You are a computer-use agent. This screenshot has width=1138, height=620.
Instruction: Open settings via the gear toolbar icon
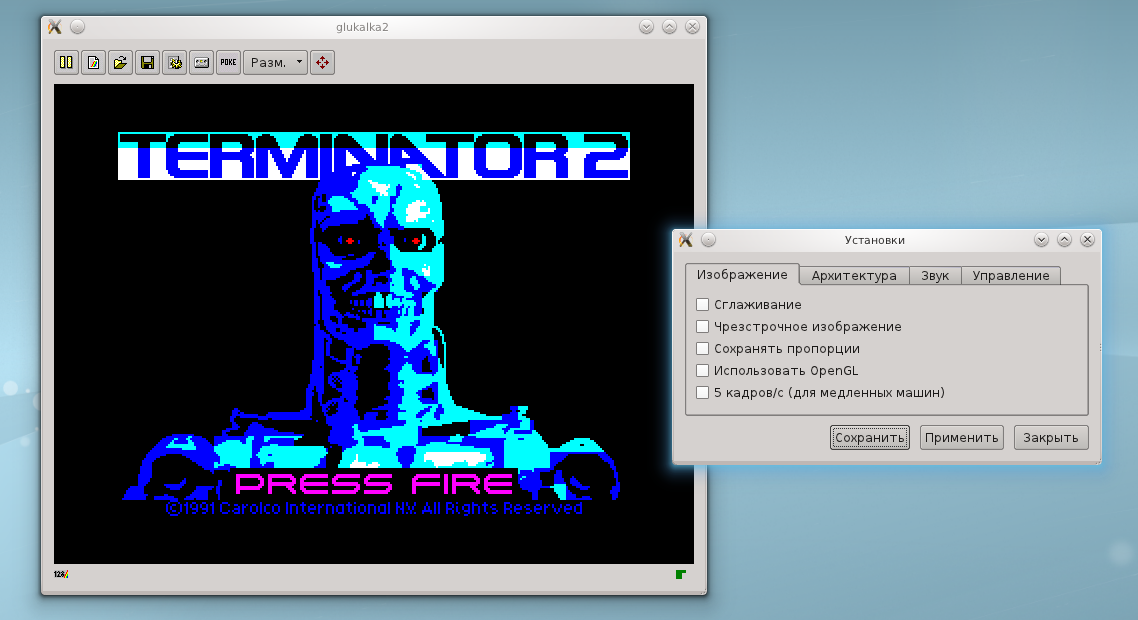pos(175,62)
